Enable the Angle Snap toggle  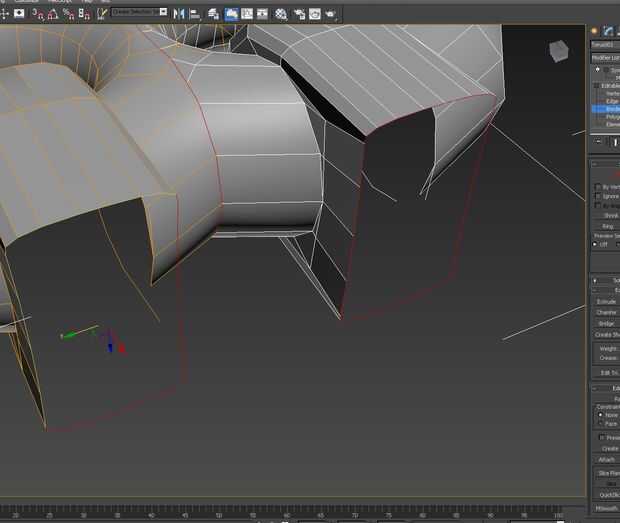pyautogui.click(x=53, y=14)
